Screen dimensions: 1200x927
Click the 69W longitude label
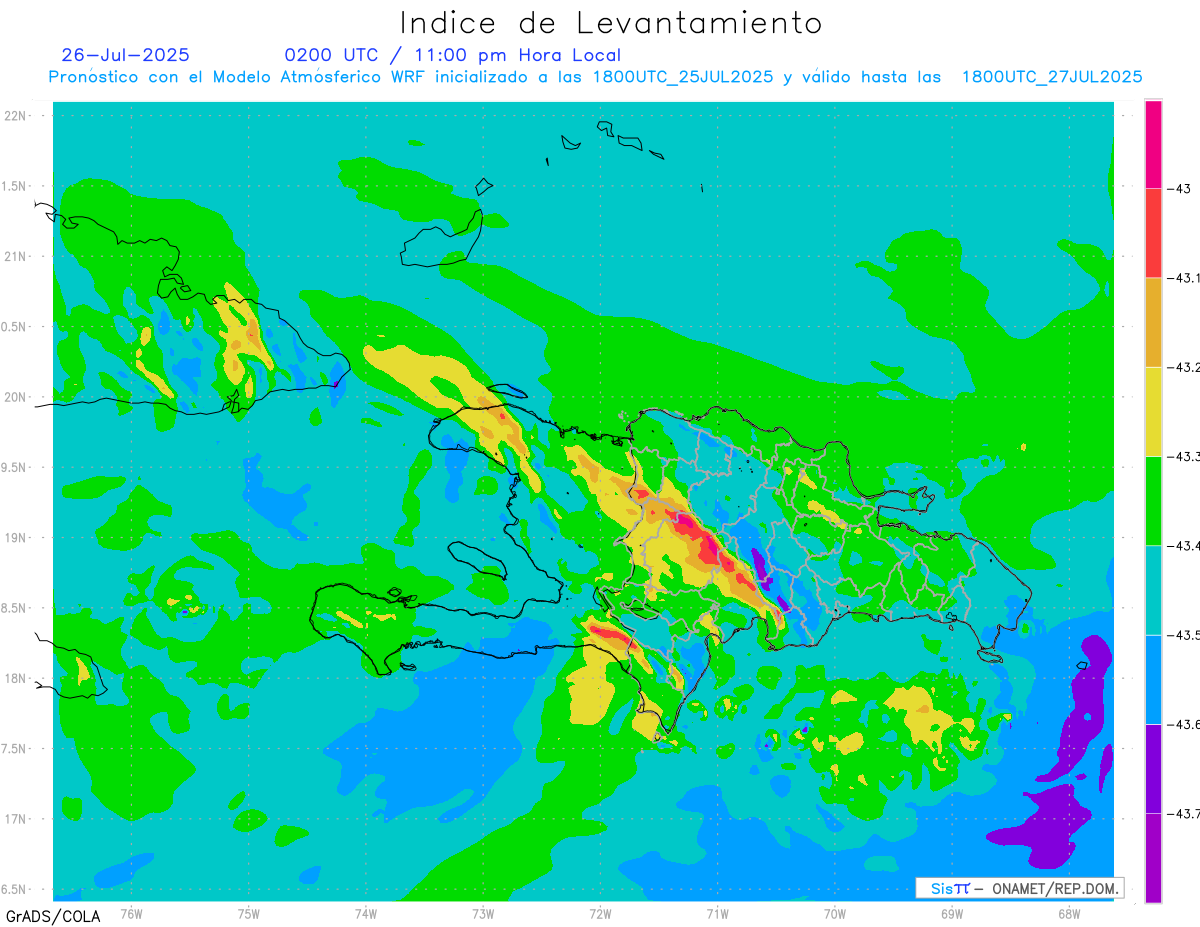pos(952,913)
